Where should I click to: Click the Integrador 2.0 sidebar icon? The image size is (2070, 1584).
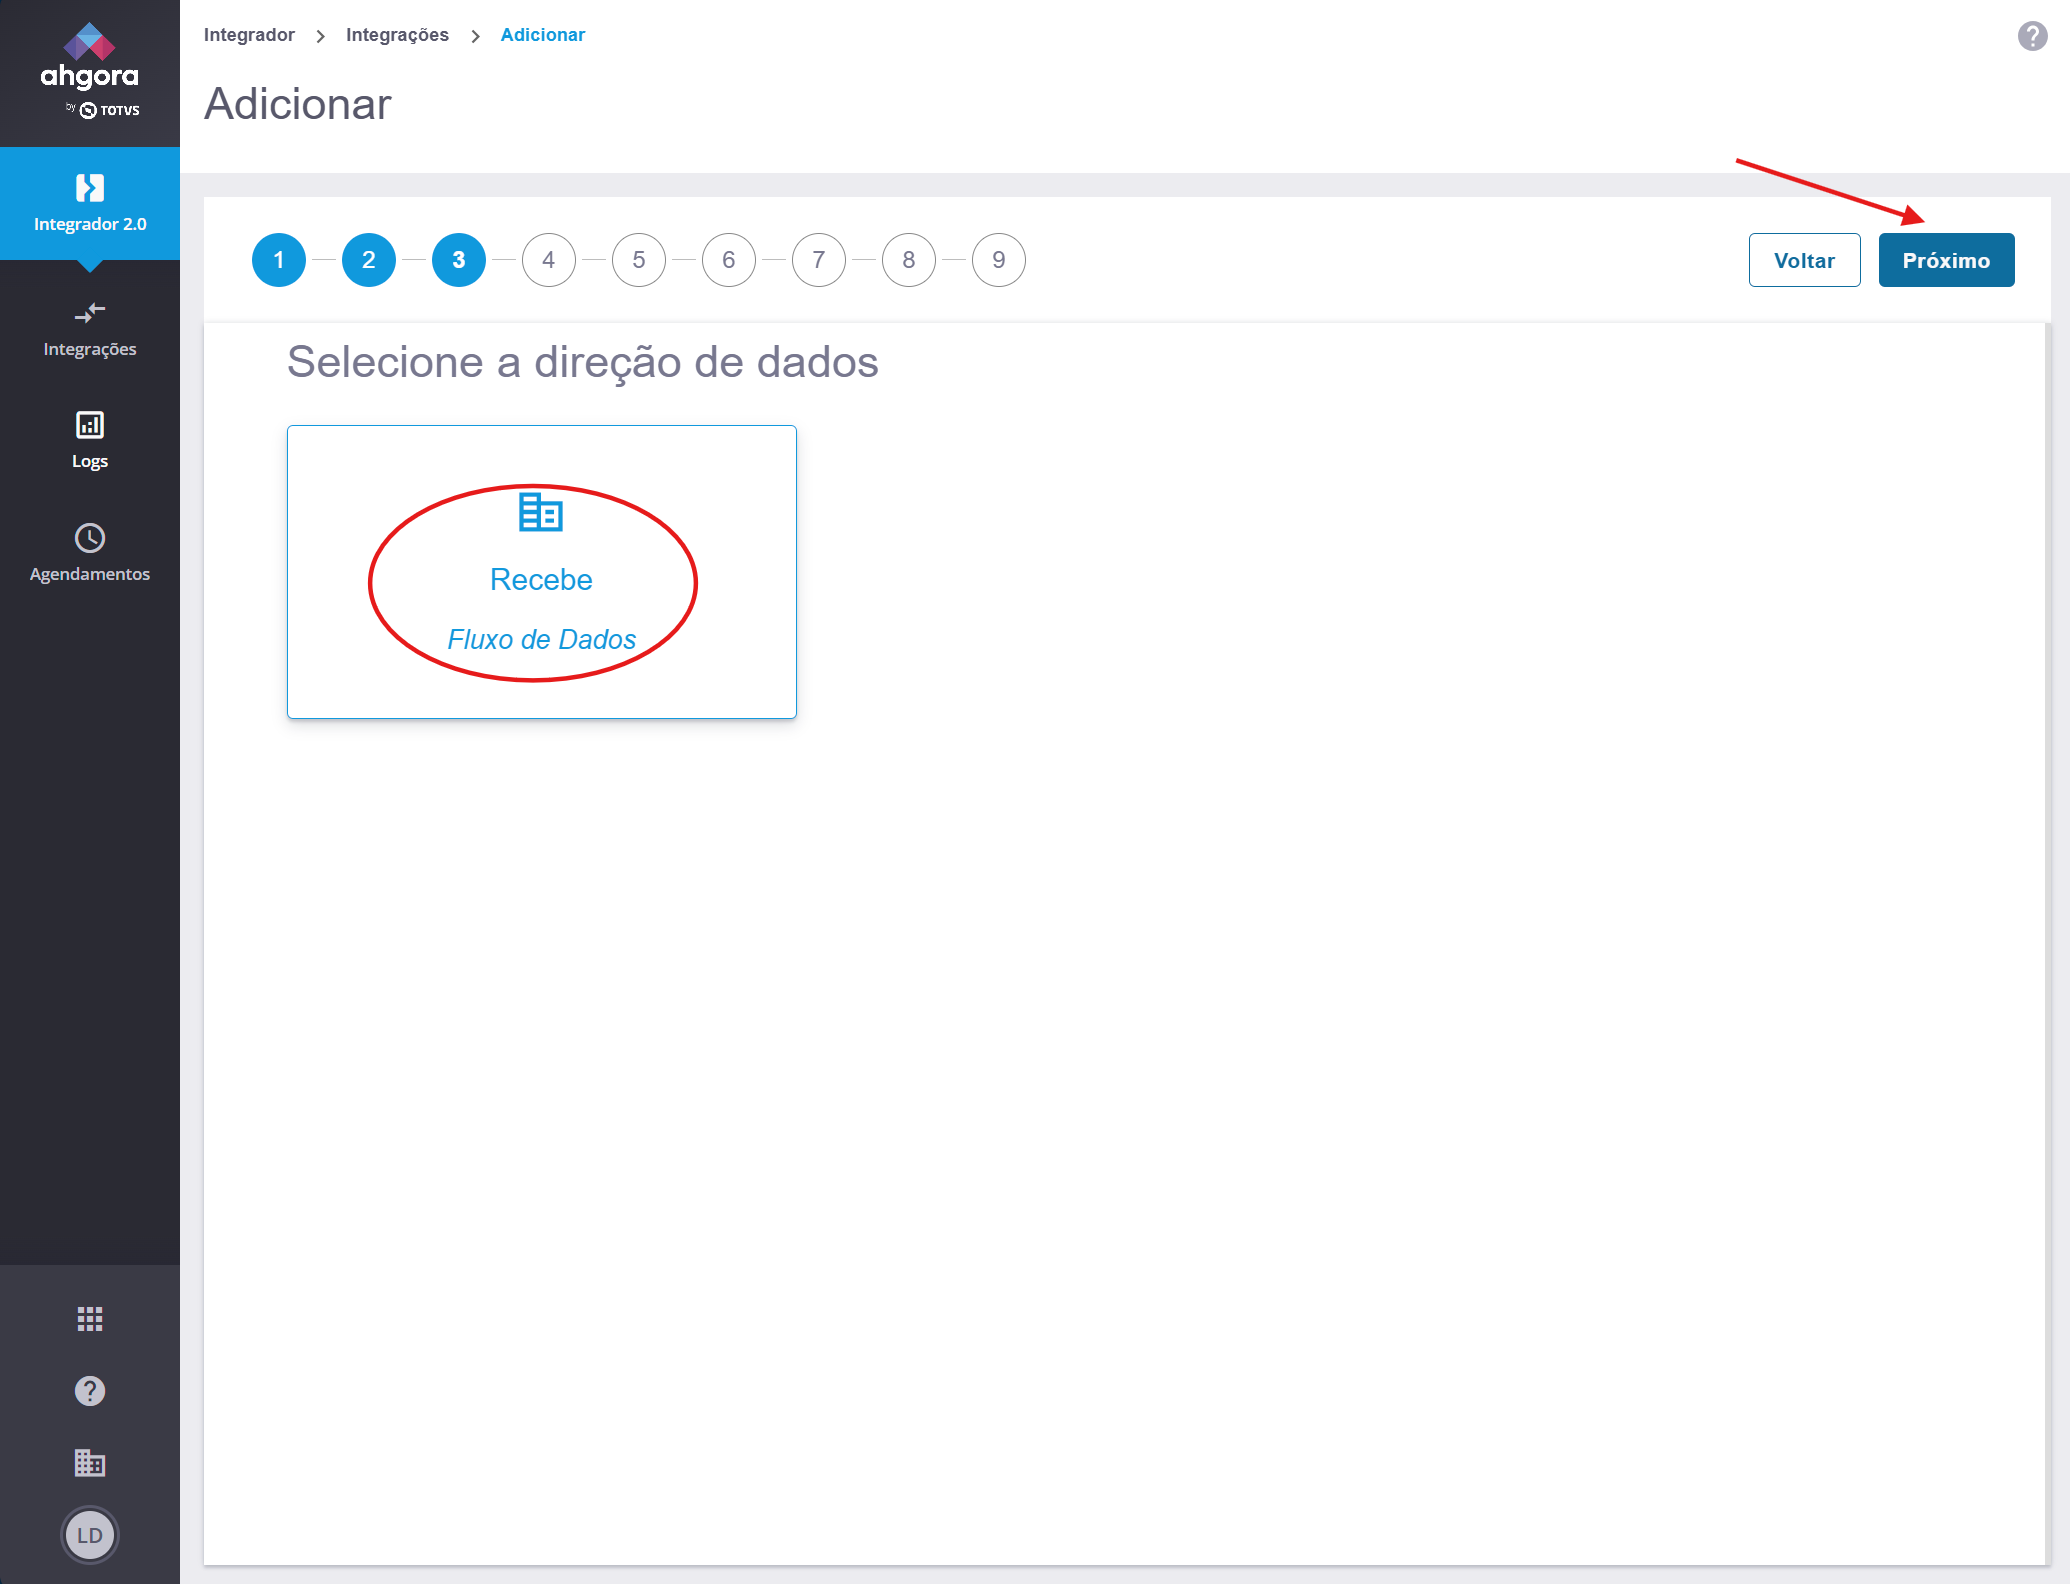90,188
